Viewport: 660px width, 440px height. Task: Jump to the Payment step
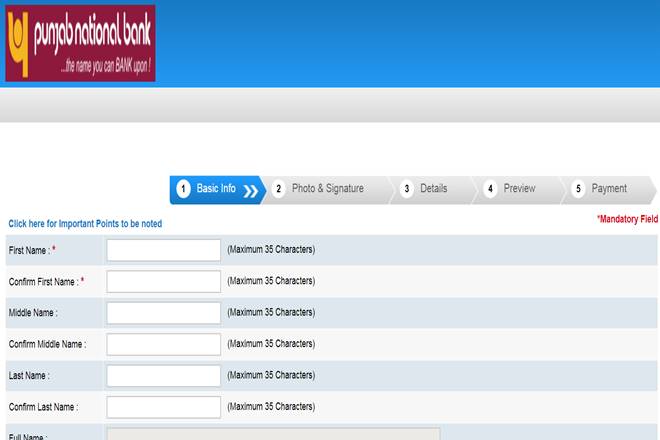click(x=609, y=189)
